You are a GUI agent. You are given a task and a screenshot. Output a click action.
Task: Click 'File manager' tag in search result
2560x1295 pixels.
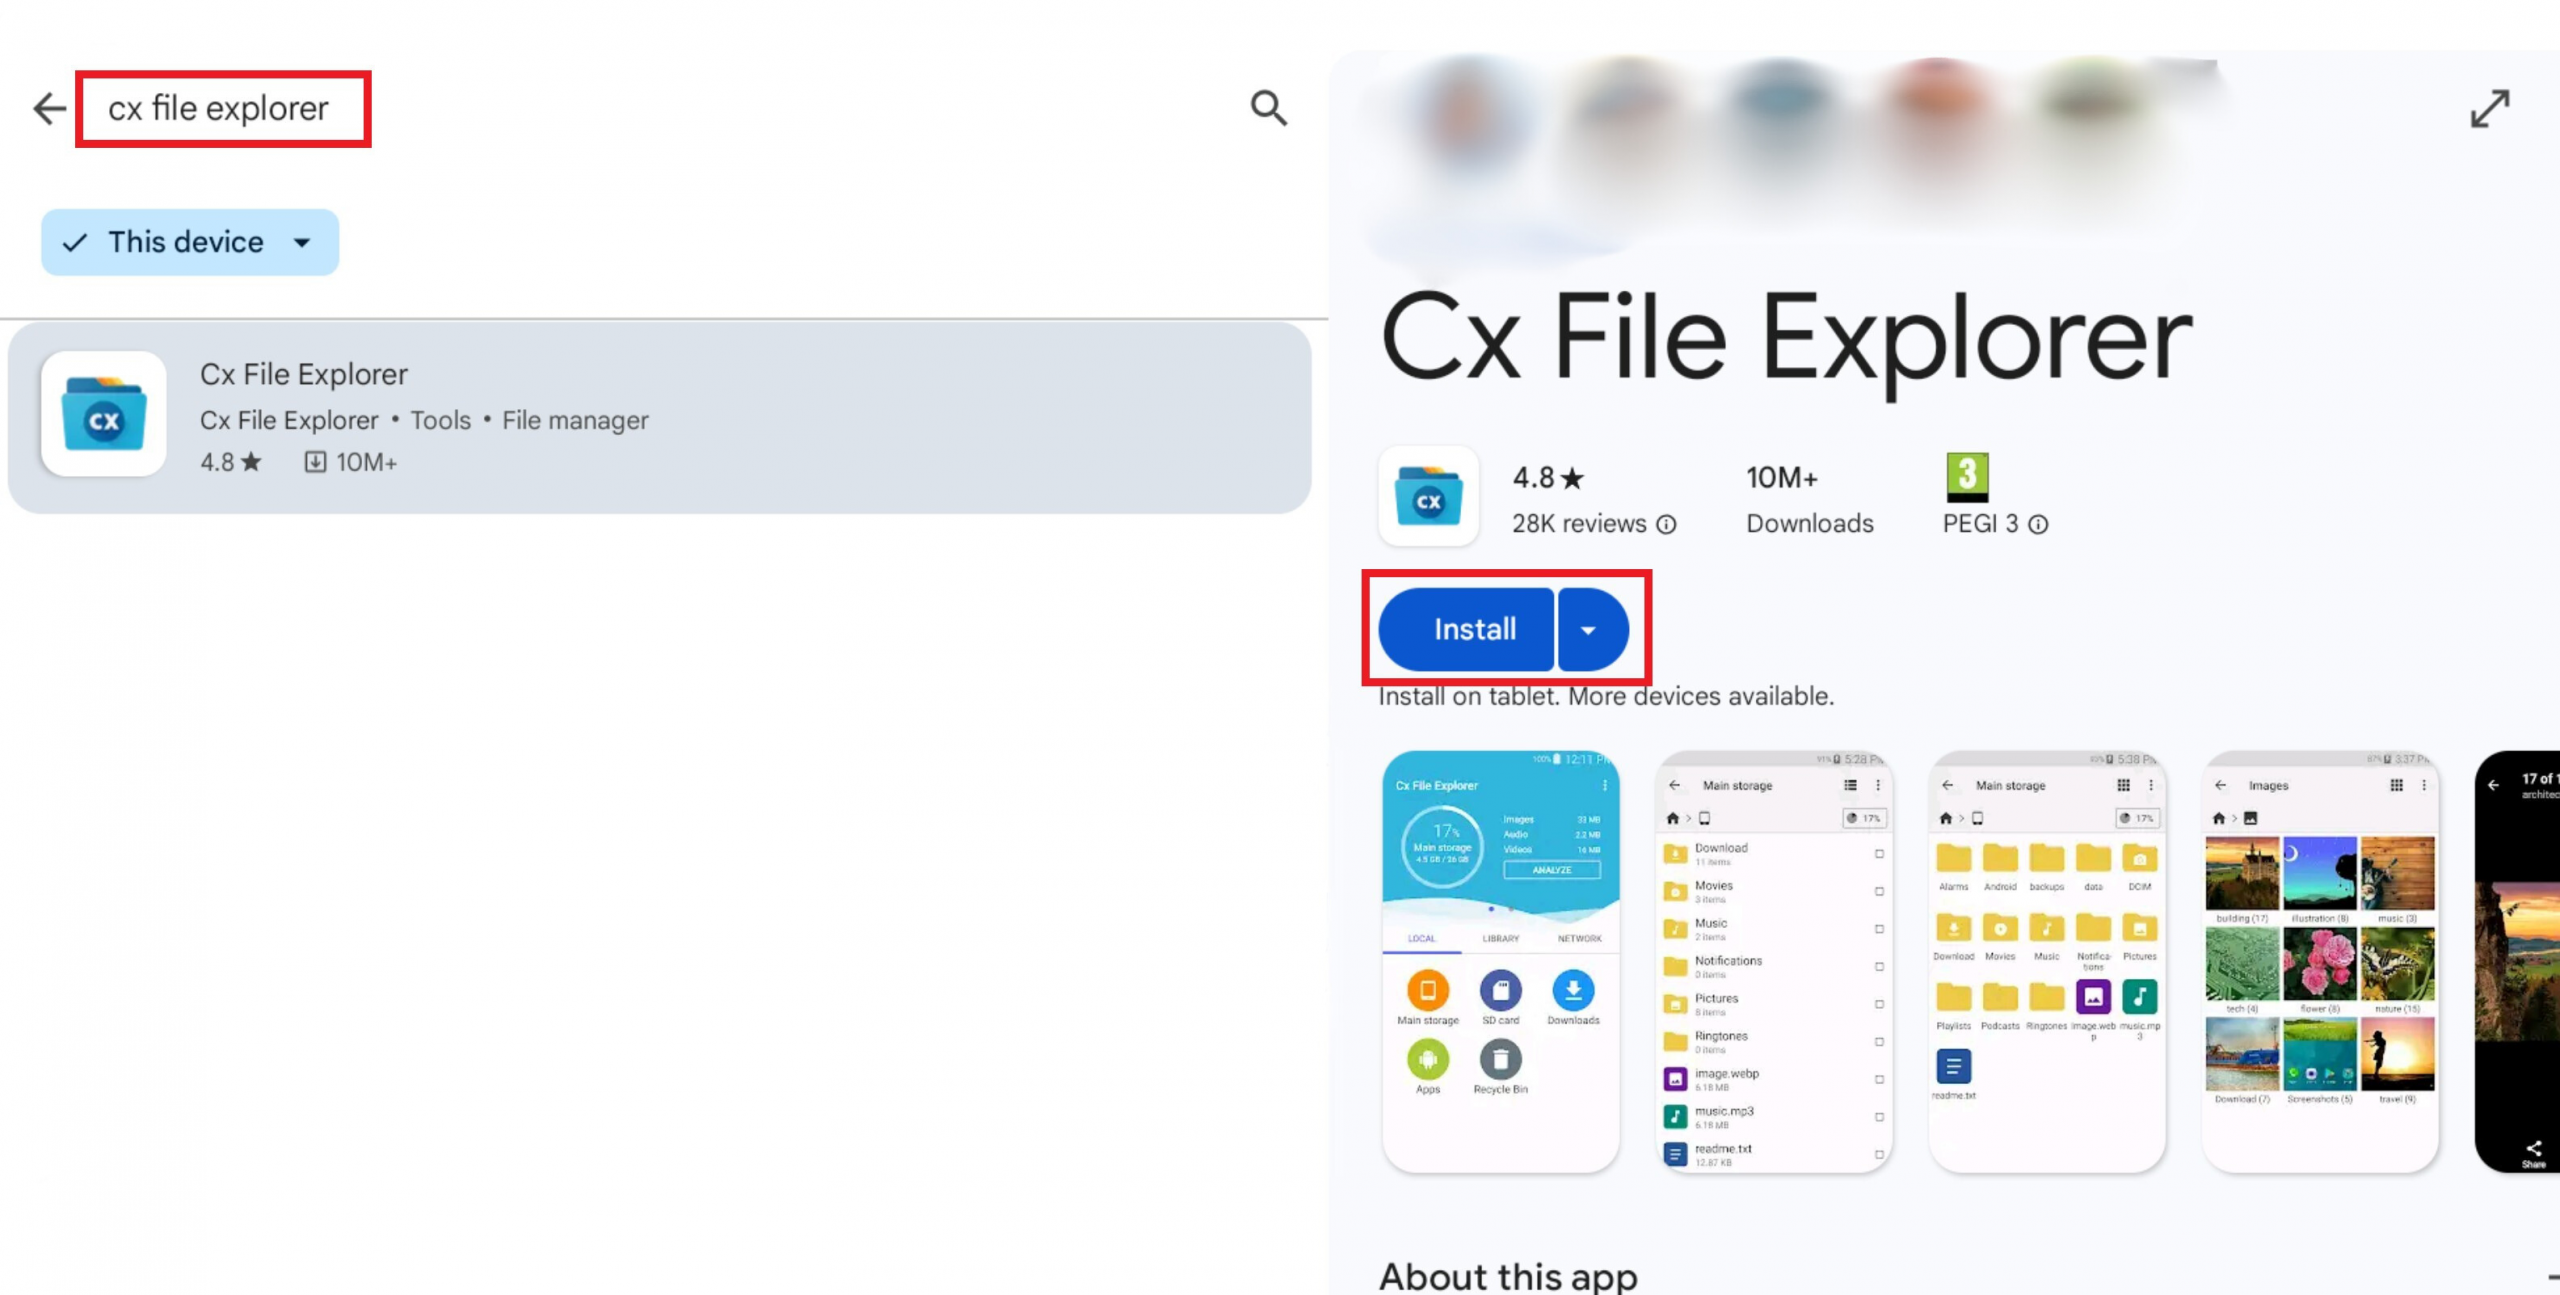tap(575, 421)
